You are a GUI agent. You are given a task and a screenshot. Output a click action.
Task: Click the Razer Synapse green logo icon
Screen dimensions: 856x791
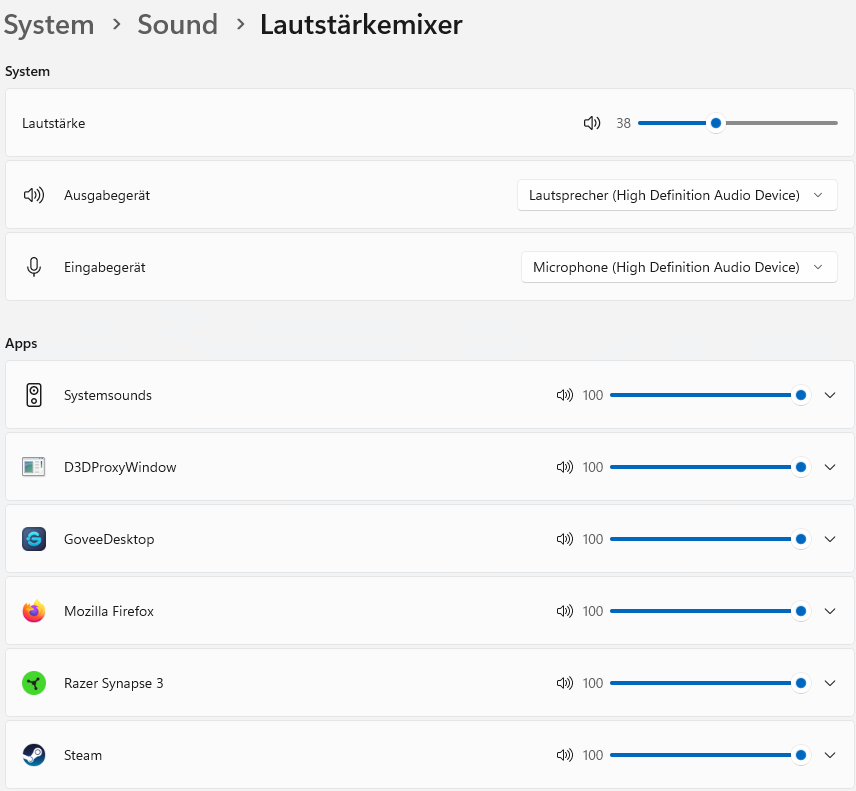click(34, 683)
